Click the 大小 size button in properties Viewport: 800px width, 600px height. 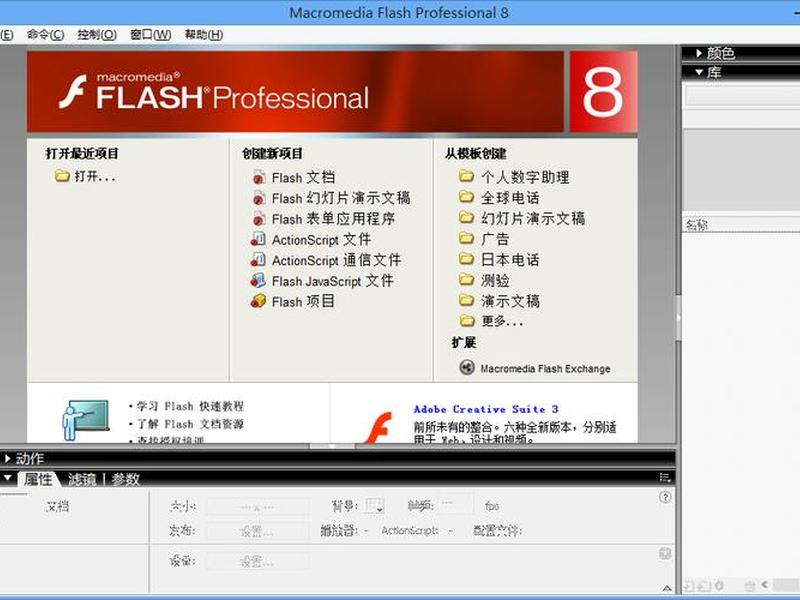coord(257,507)
